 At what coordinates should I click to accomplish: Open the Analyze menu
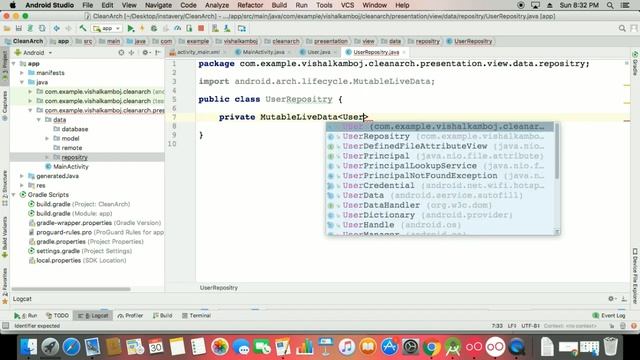click(x=217, y=5)
